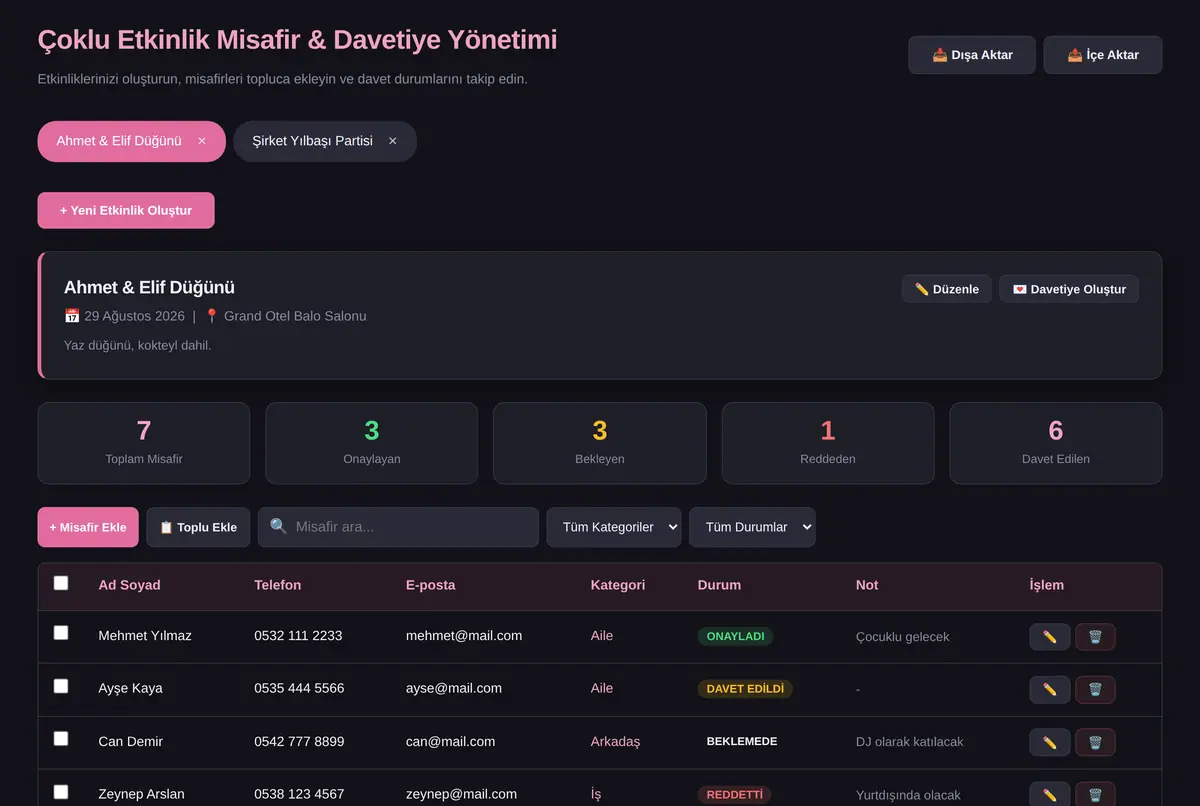This screenshot has height=806, width=1200.
Task: Click the email mehmet@mail.com
Action: (464, 636)
